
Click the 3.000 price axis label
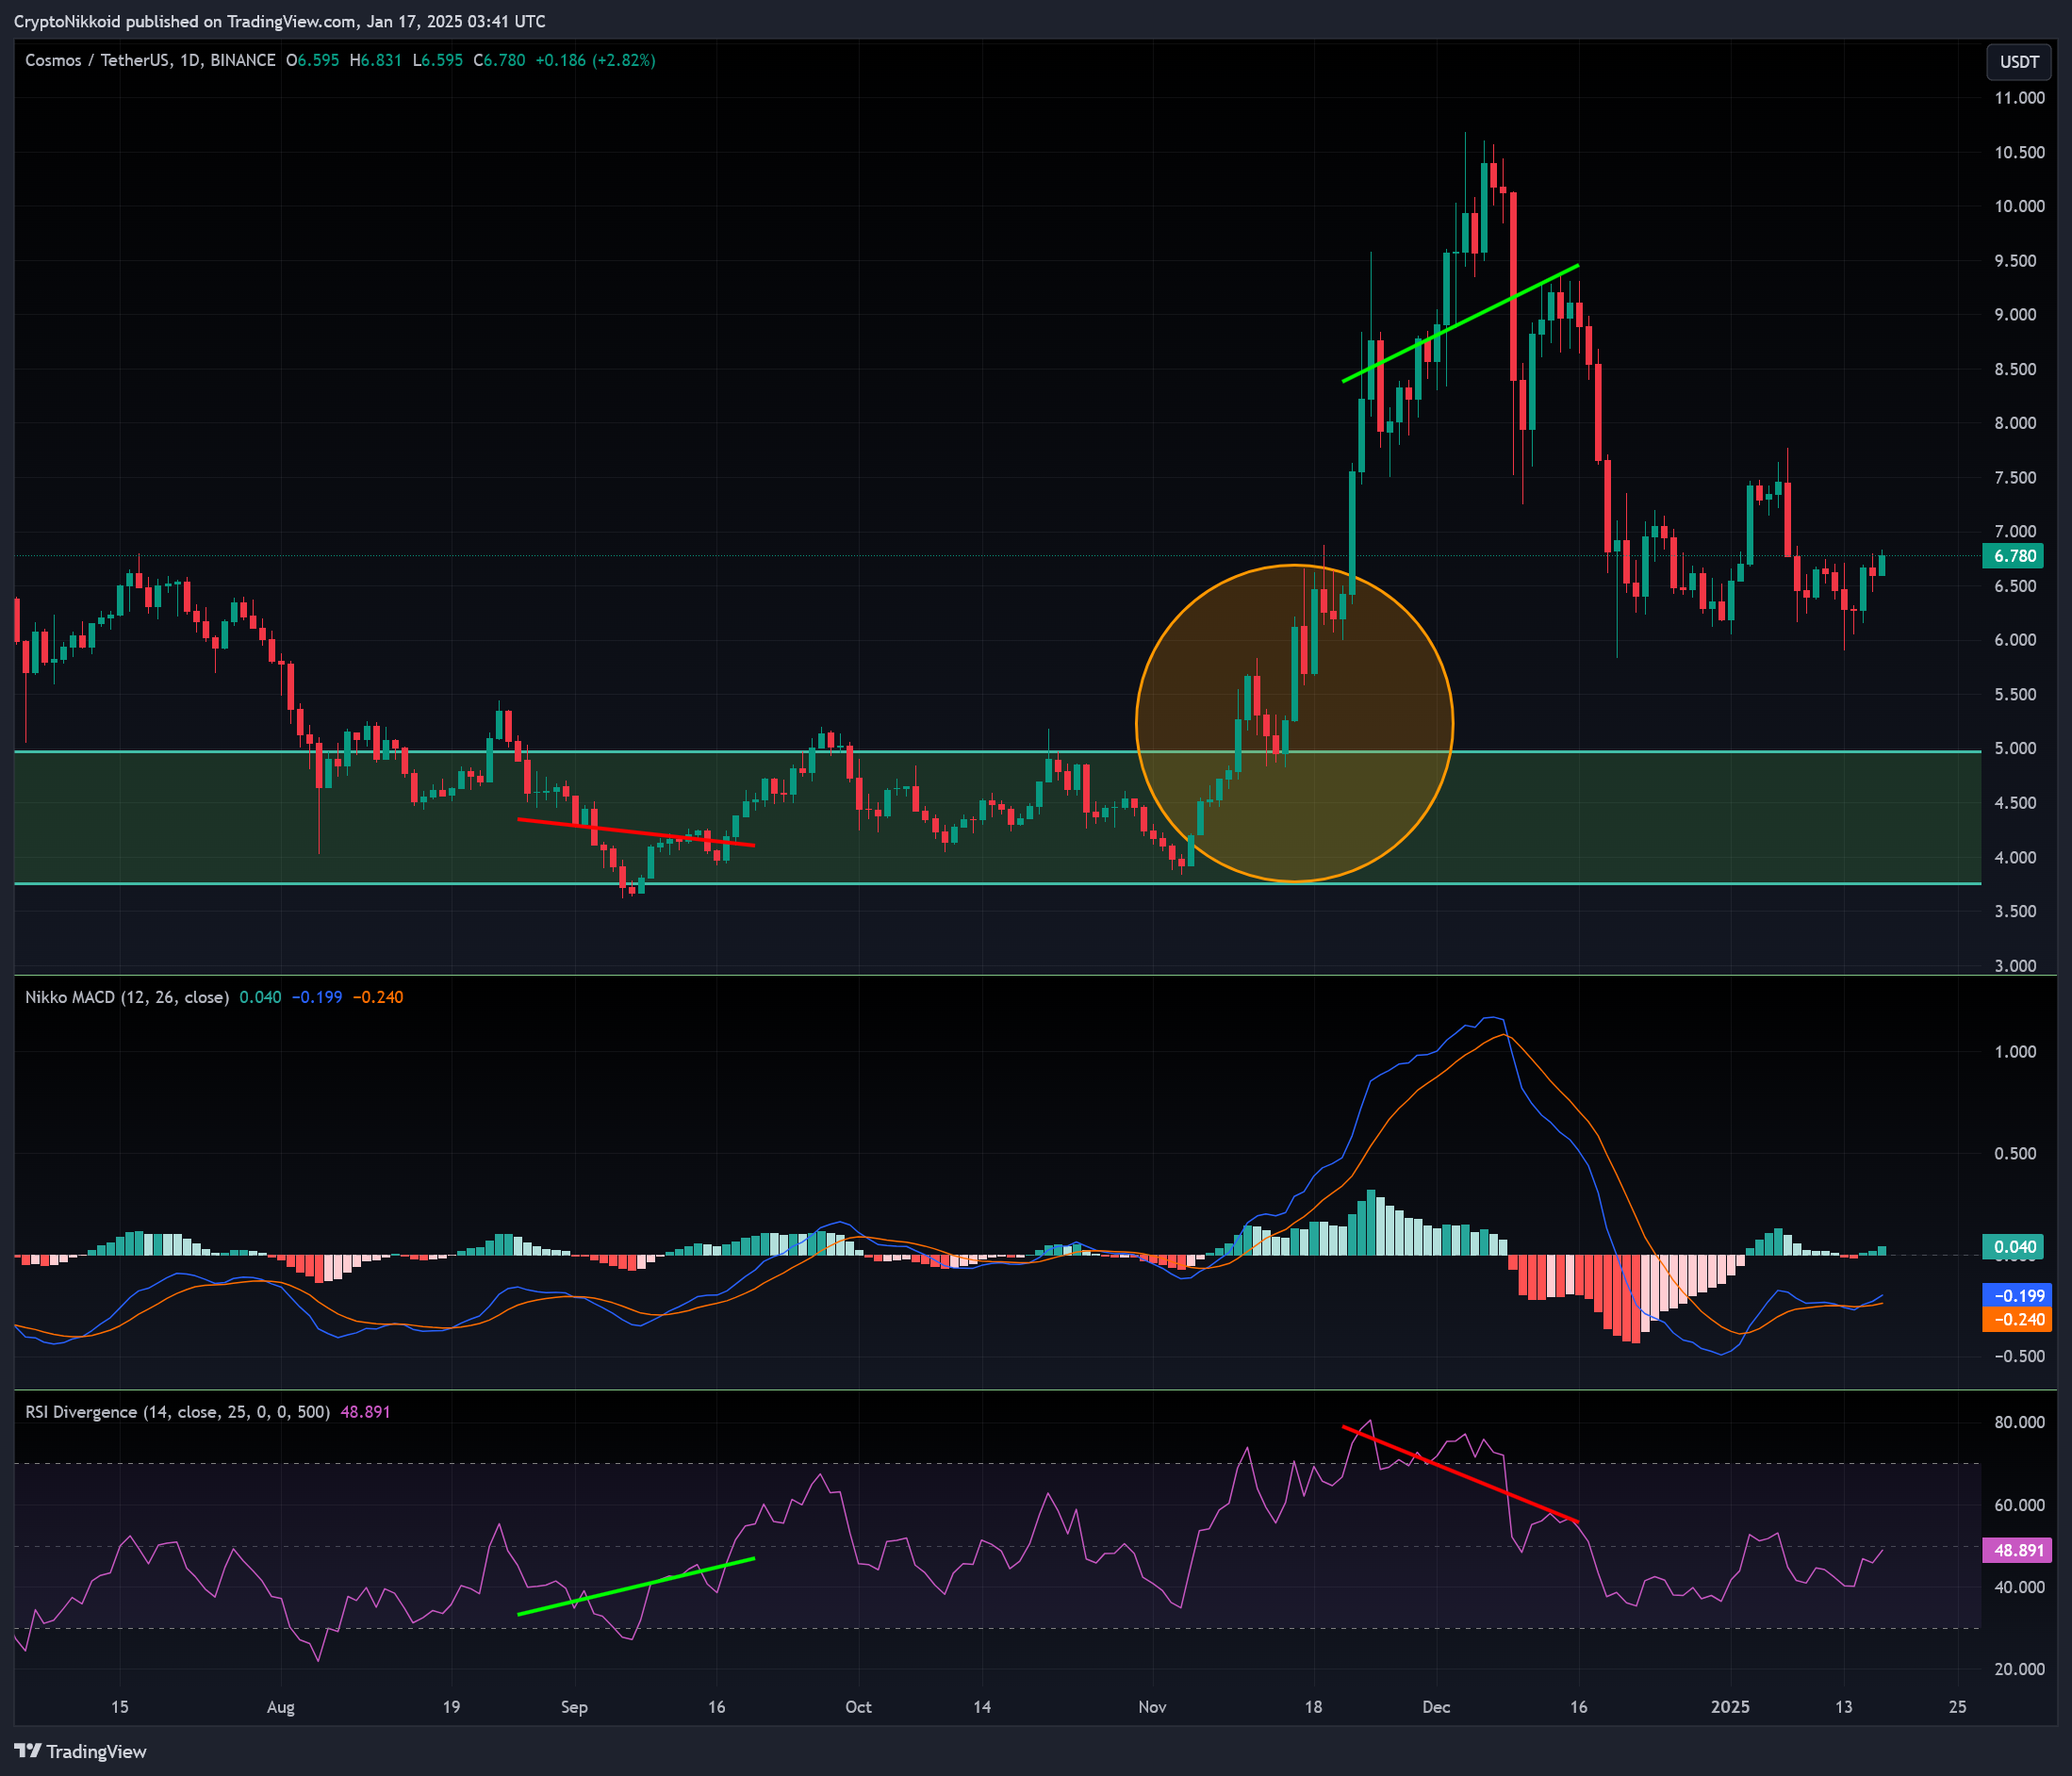click(x=2015, y=966)
